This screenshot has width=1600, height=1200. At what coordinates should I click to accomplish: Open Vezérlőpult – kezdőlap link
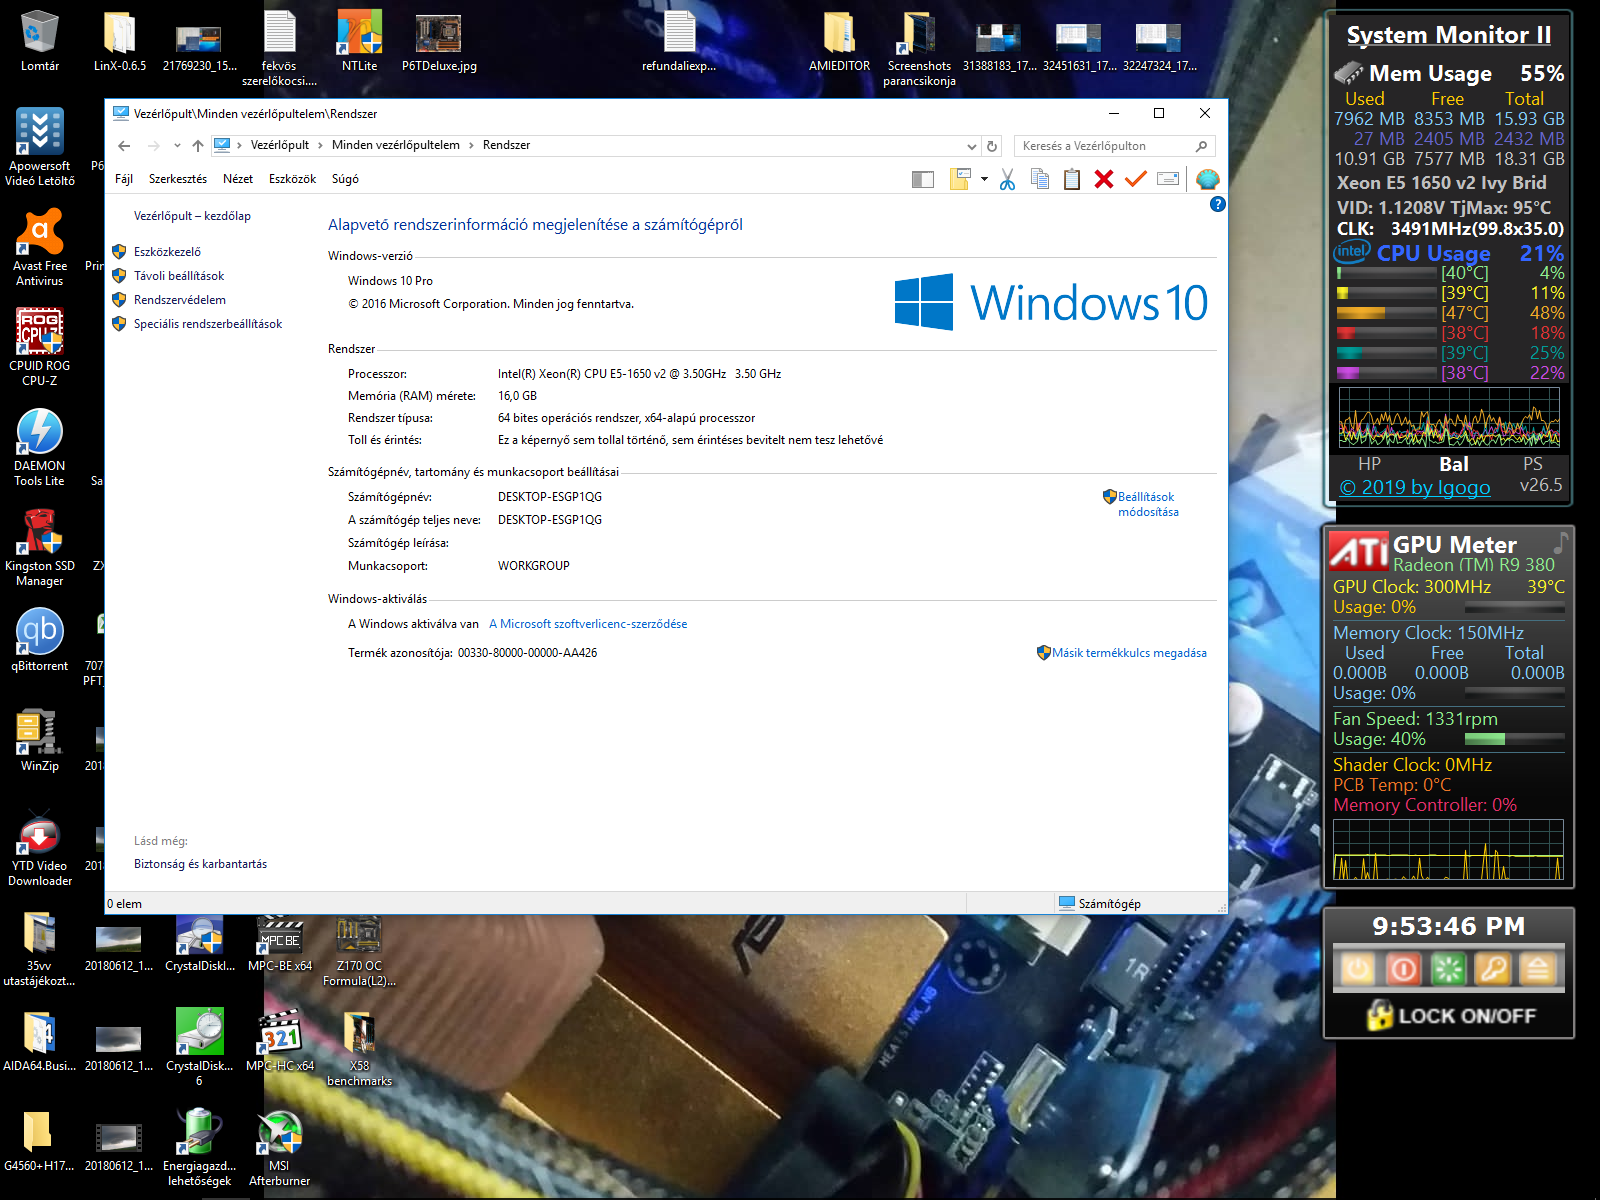point(192,216)
